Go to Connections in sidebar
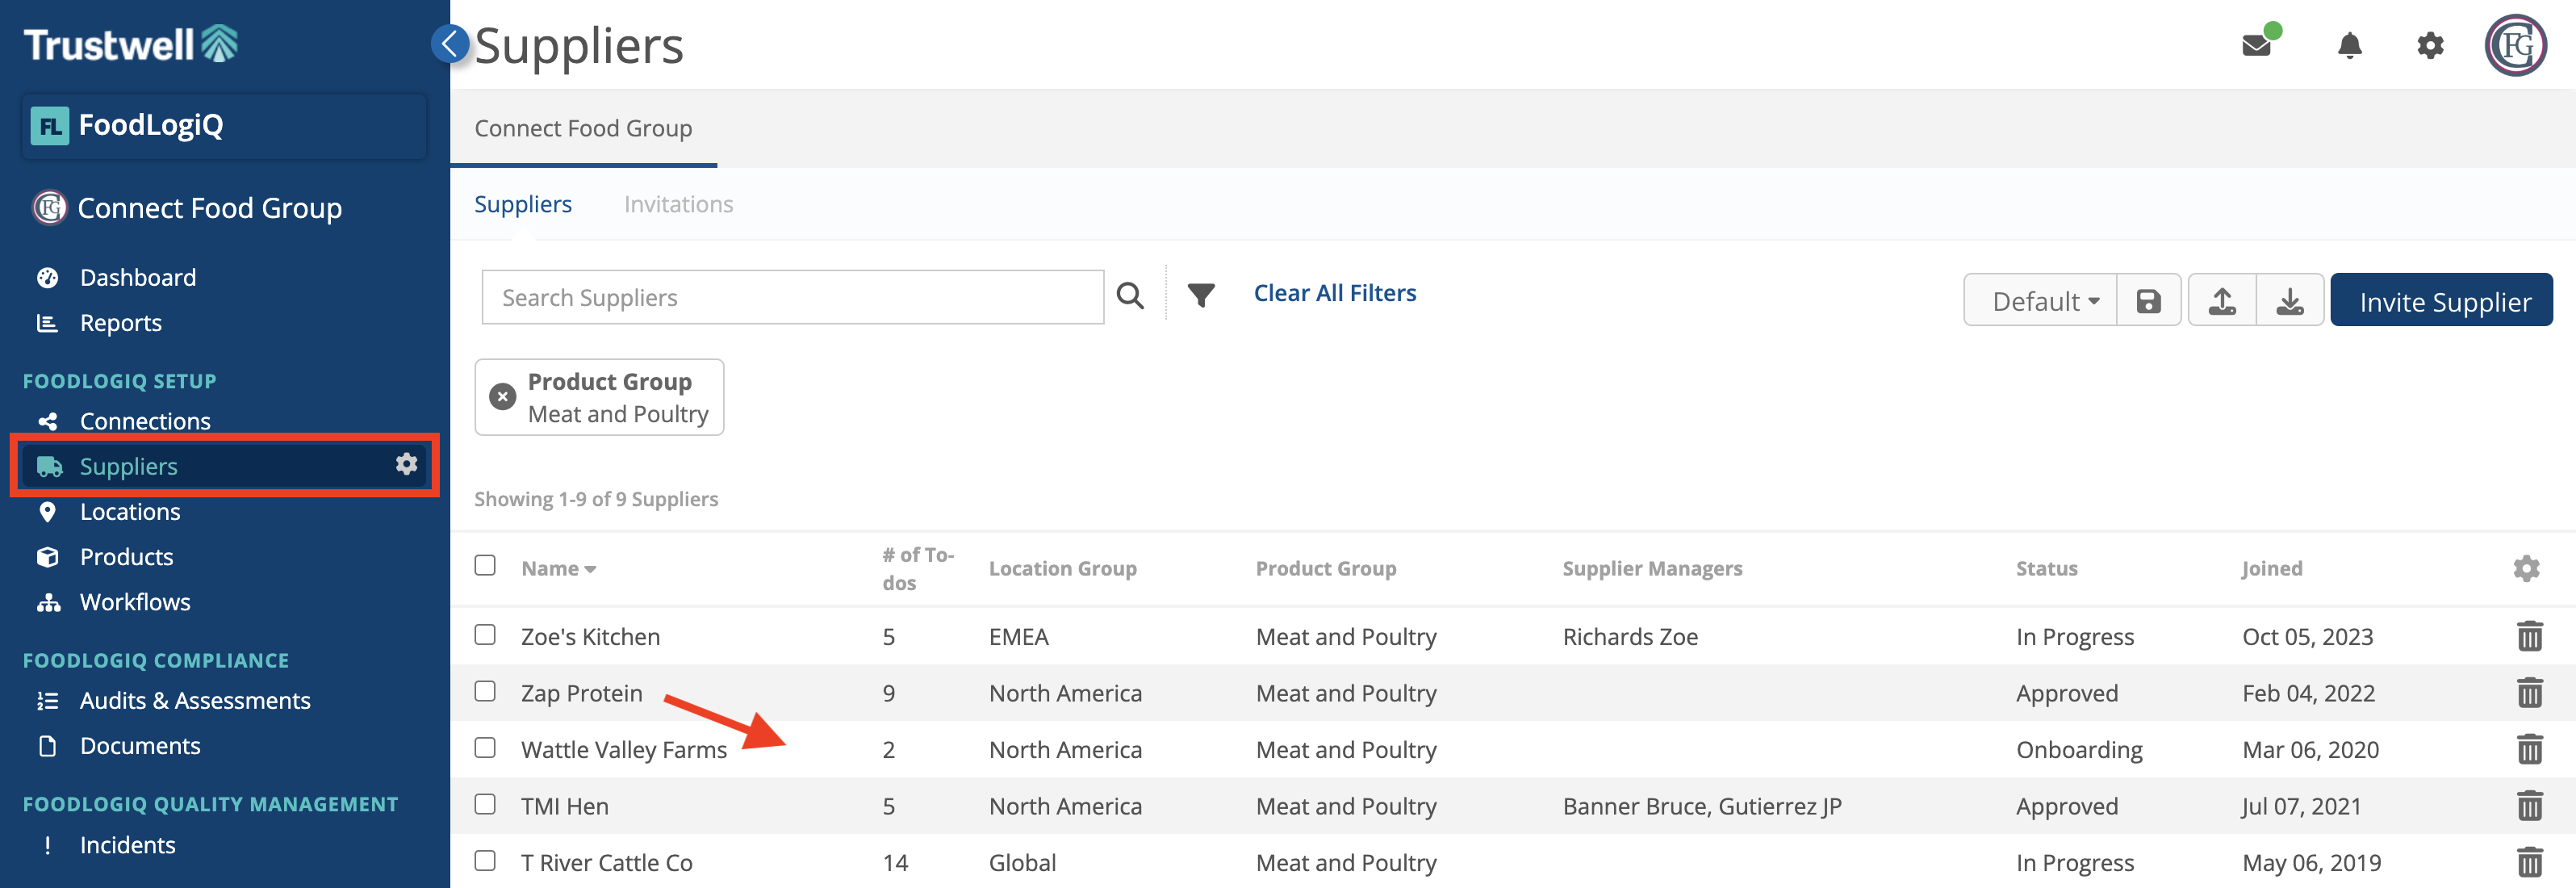Image resolution: width=2576 pixels, height=888 pixels. [x=145, y=421]
